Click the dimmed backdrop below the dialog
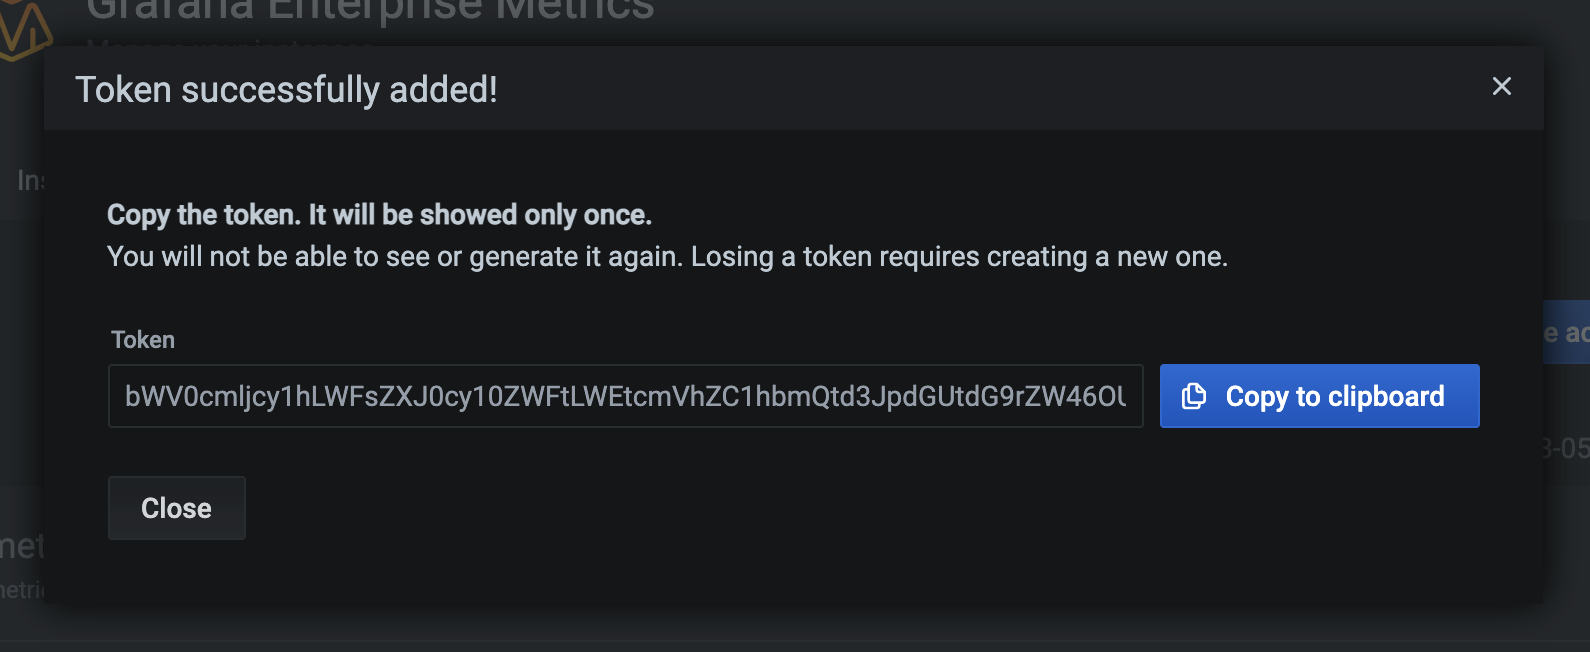The height and width of the screenshot is (652, 1590). [x=795, y=628]
